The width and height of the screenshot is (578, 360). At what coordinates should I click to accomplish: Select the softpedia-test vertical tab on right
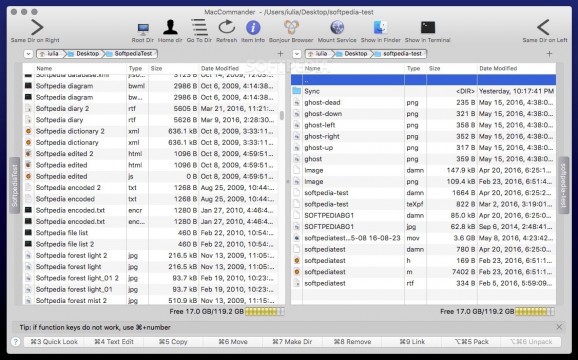[x=564, y=185]
